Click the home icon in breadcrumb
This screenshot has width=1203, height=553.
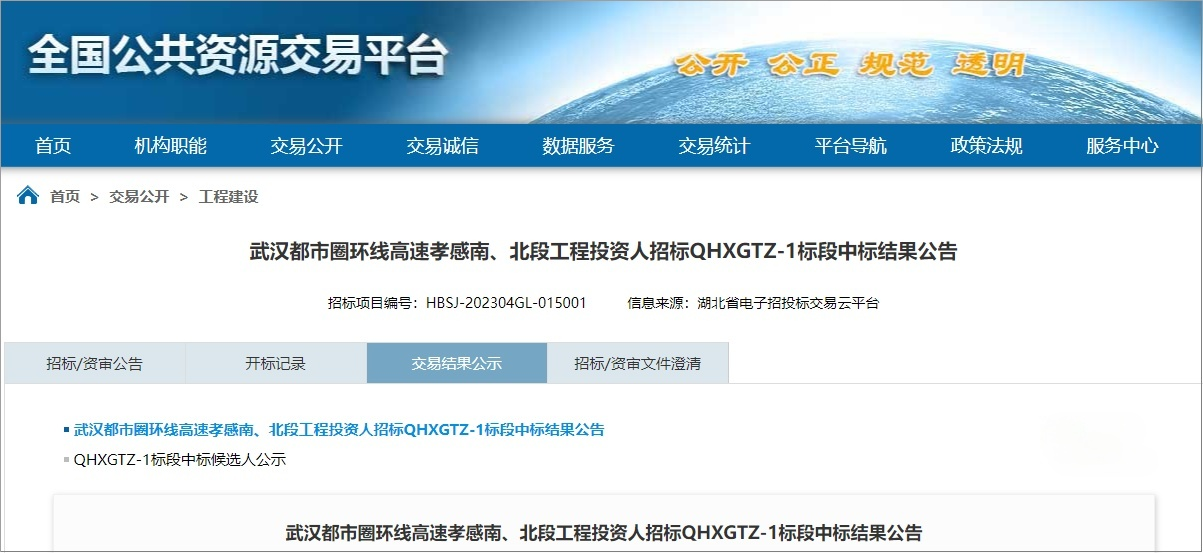point(28,196)
